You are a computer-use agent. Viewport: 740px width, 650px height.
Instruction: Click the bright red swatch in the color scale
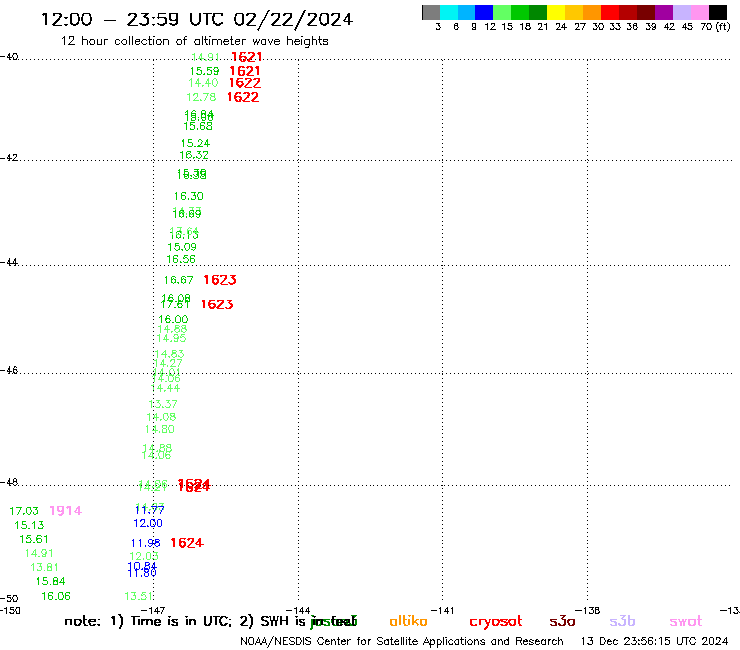pos(610,12)
